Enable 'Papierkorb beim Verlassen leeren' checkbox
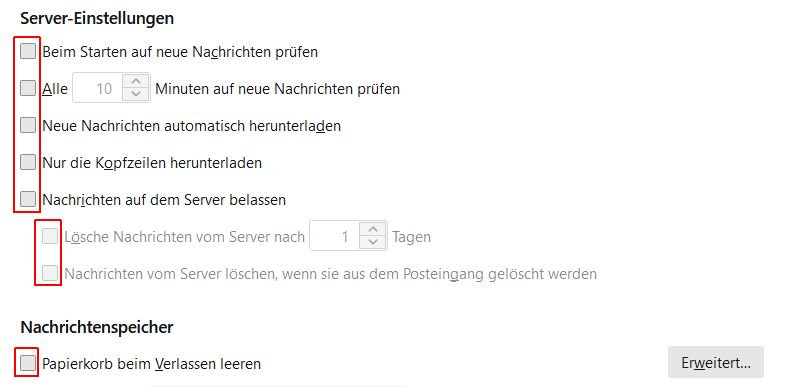Viewport: 807px width, 387px height. point(28,363)
